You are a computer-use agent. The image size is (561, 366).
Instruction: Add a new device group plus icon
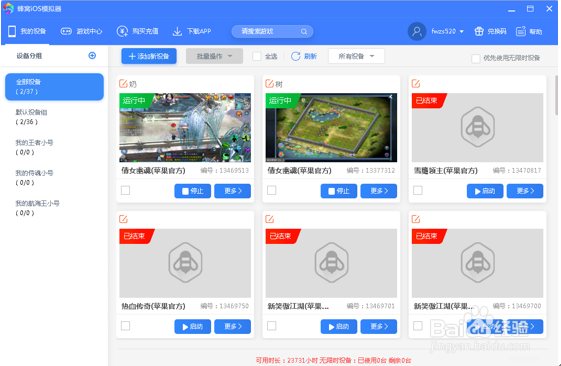pyautogui.click(x=92, y=55)
